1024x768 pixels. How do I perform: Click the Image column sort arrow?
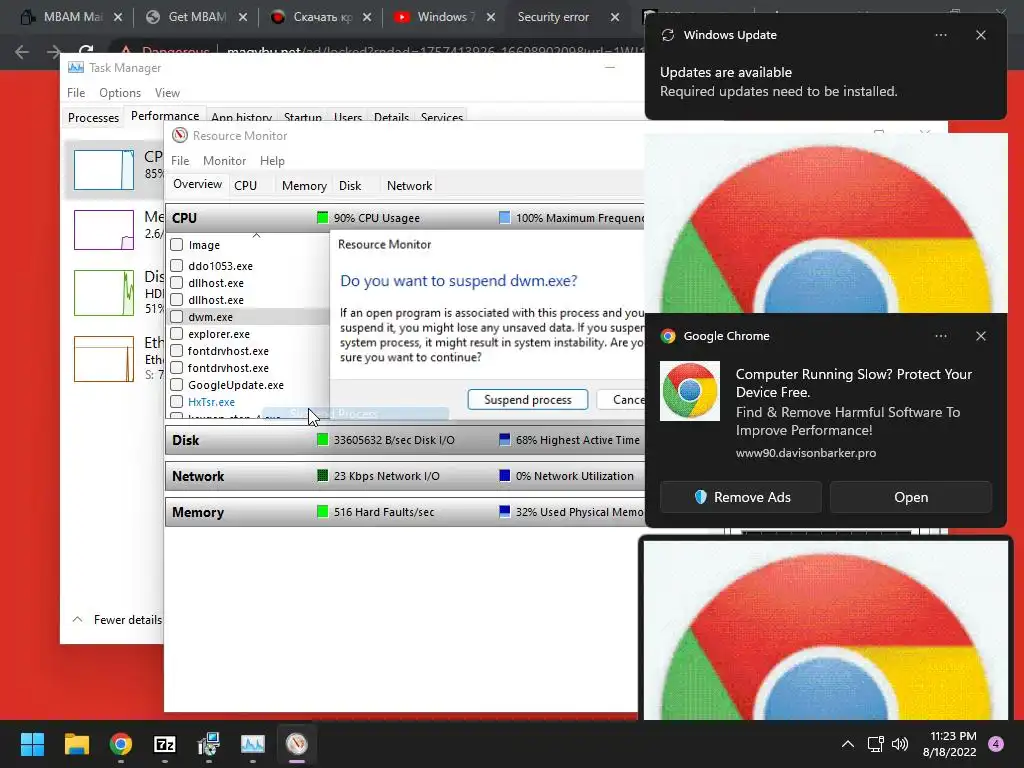pyautogui.click(x=257, y=235)
